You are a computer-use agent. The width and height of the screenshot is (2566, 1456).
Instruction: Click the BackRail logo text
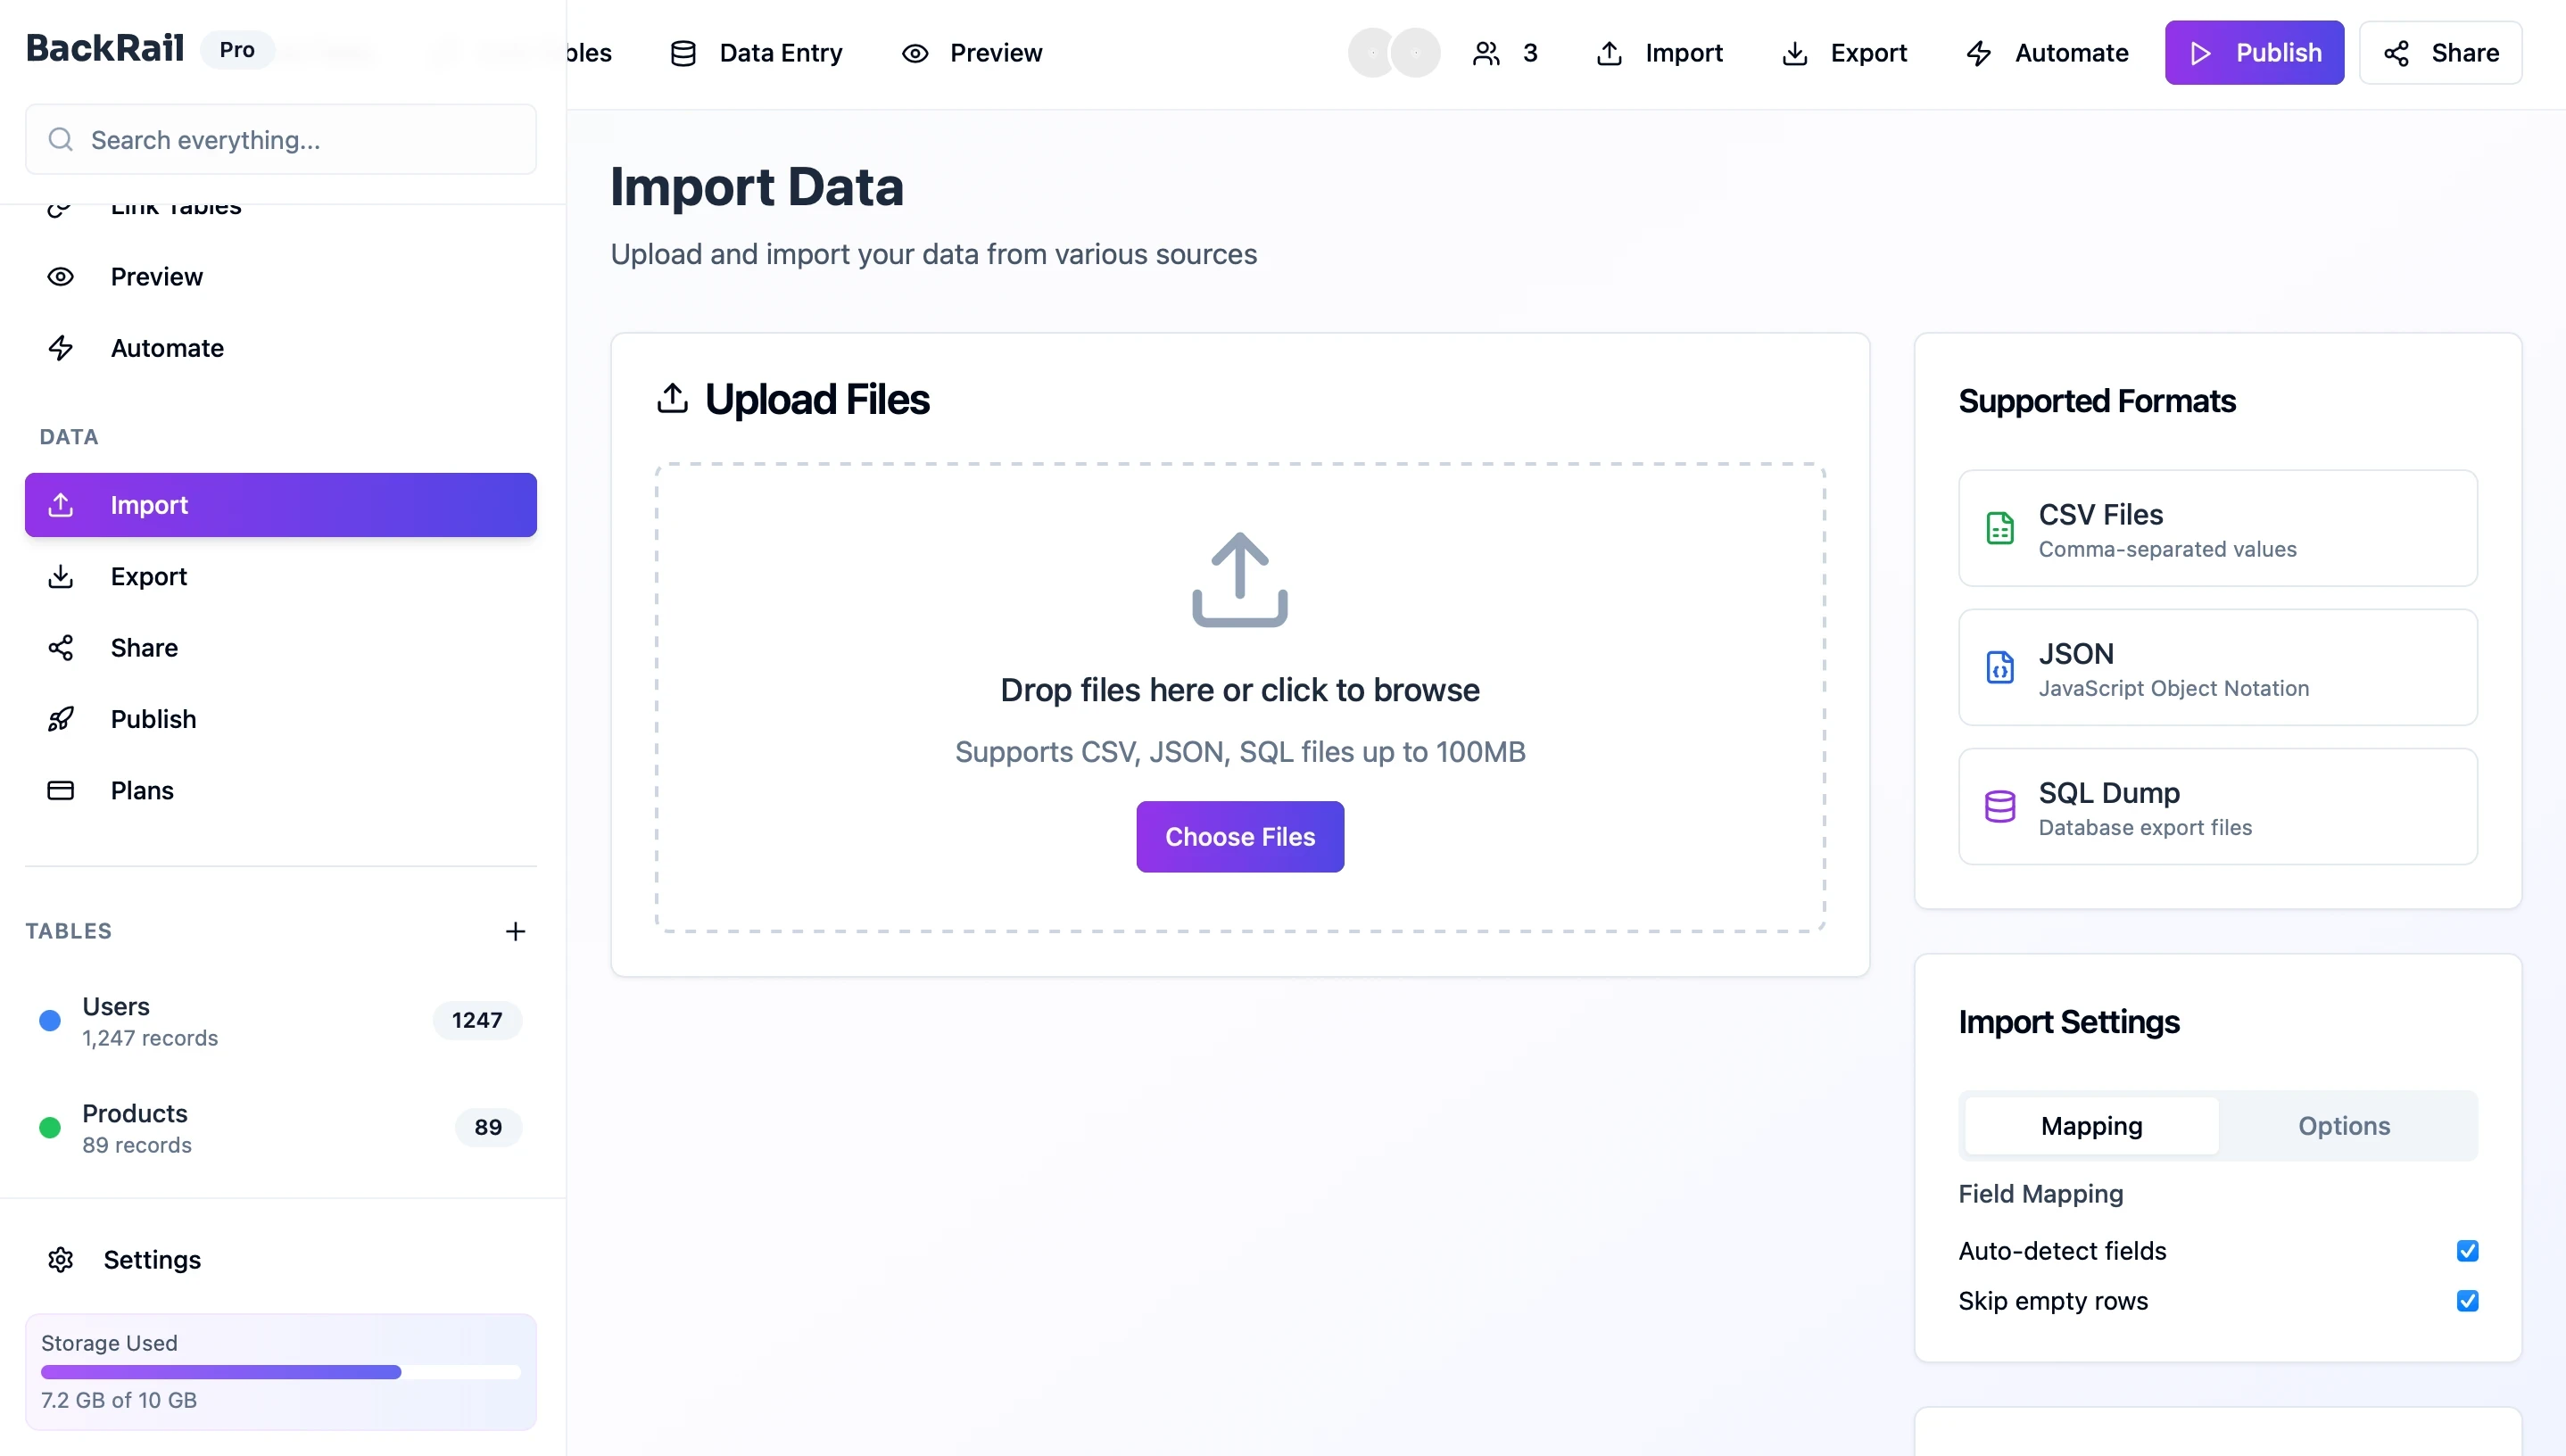[x=105, y=47]
